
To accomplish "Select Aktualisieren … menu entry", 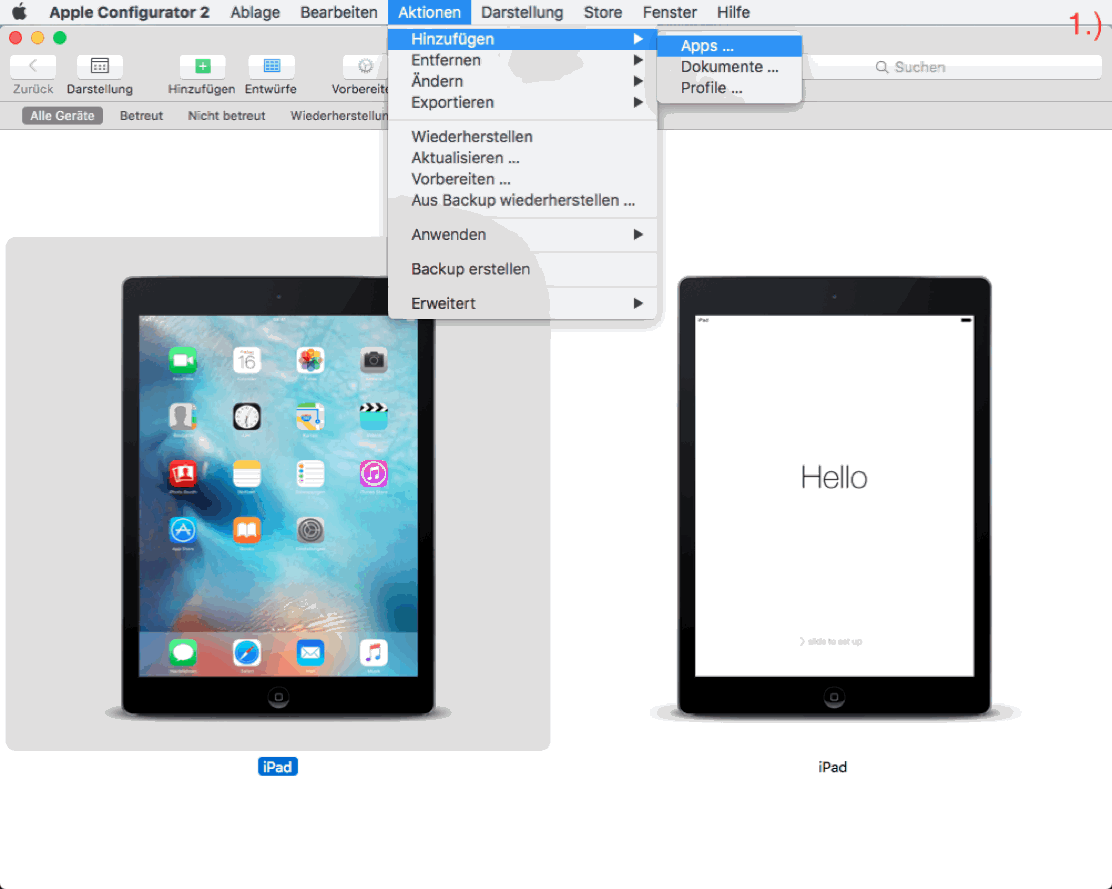I will coord(522,158).
